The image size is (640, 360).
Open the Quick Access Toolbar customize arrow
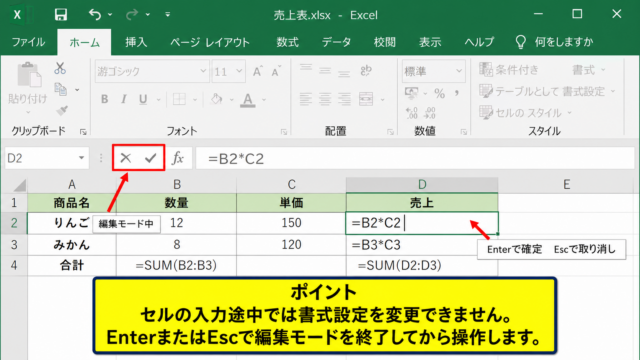(167, 15)
